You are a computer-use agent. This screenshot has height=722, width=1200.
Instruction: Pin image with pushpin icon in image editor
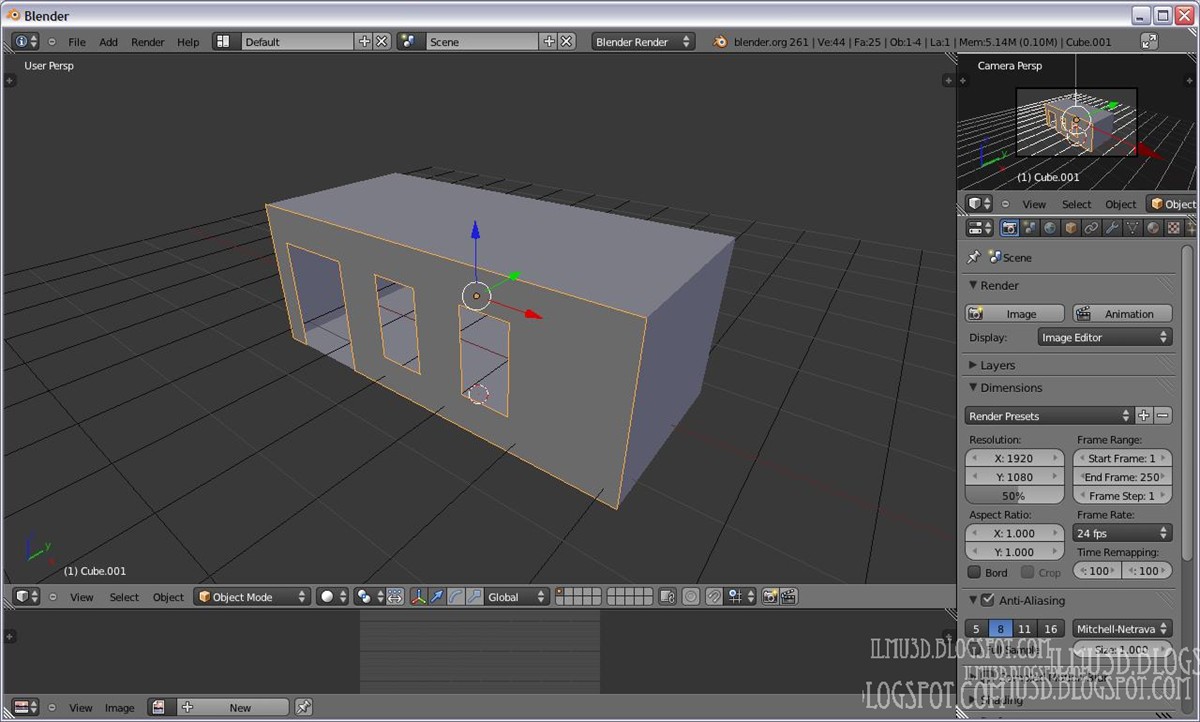click(304, 707)
